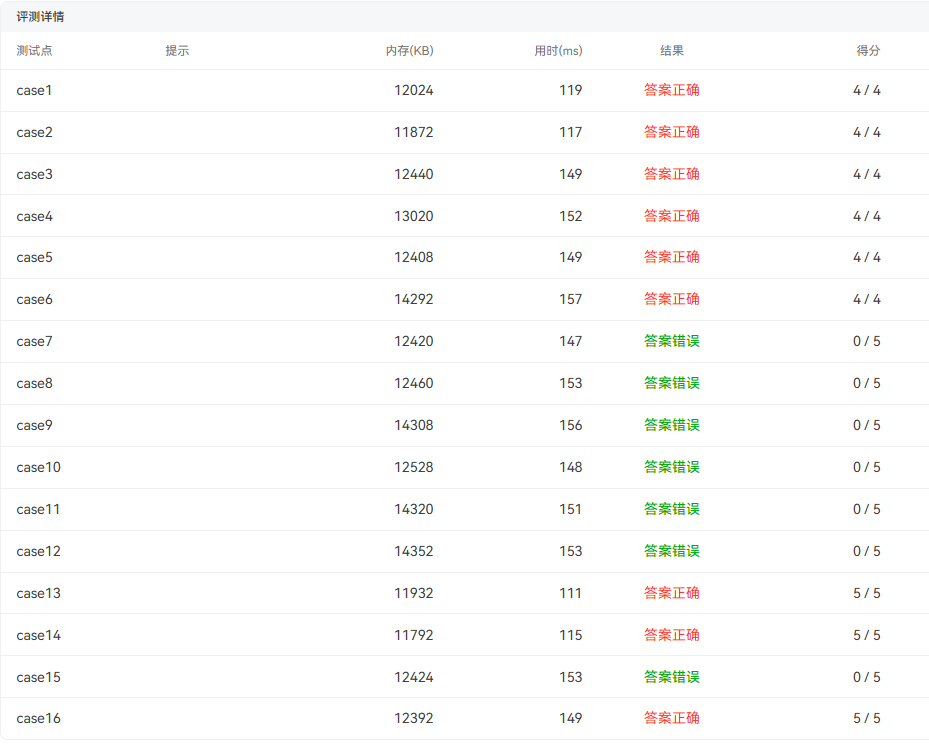929x747 pixels.
Task: Select the case15 test point label
Action: click(39, 677)
